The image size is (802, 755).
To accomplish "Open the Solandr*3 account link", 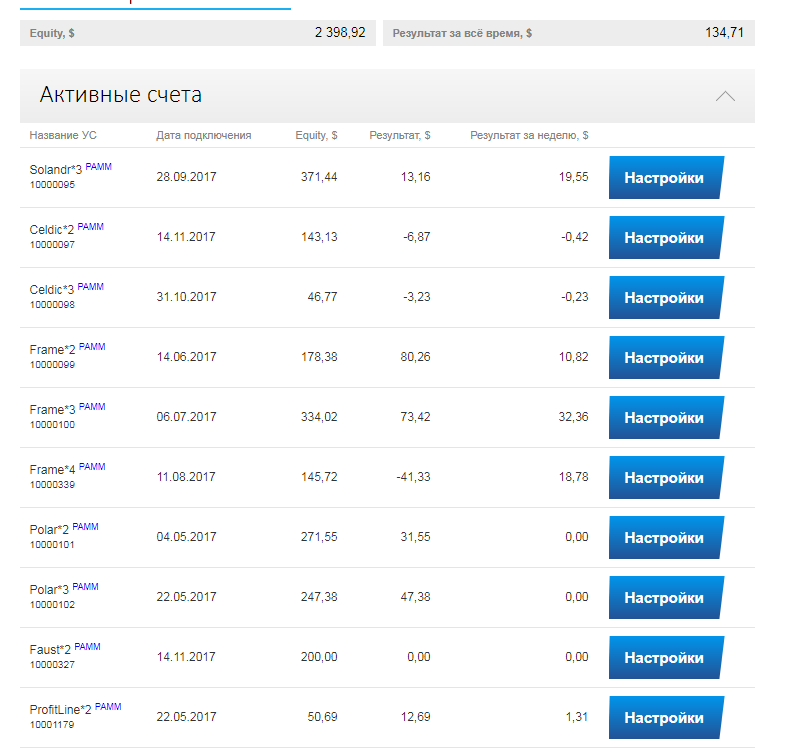I will tap(55, 171).
